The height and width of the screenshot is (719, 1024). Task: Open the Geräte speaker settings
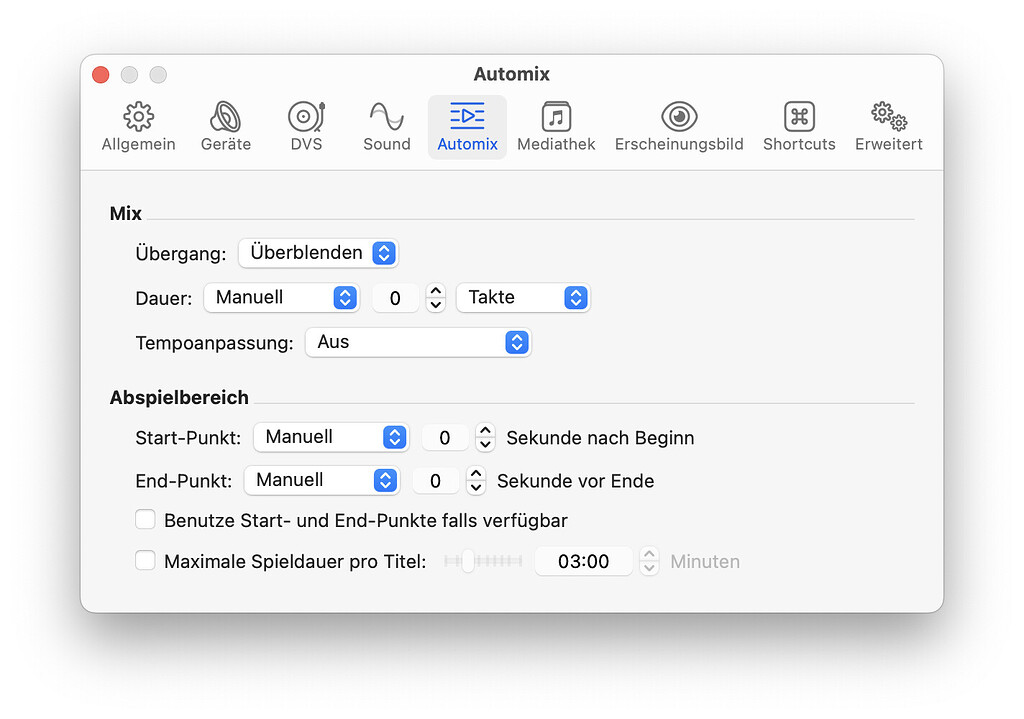(225, 126)
